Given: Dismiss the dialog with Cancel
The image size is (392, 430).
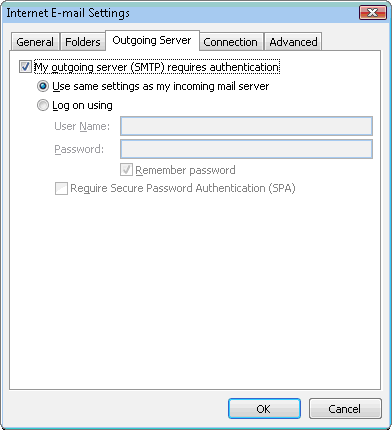Looking at the screenshot, I should point(345,409).
